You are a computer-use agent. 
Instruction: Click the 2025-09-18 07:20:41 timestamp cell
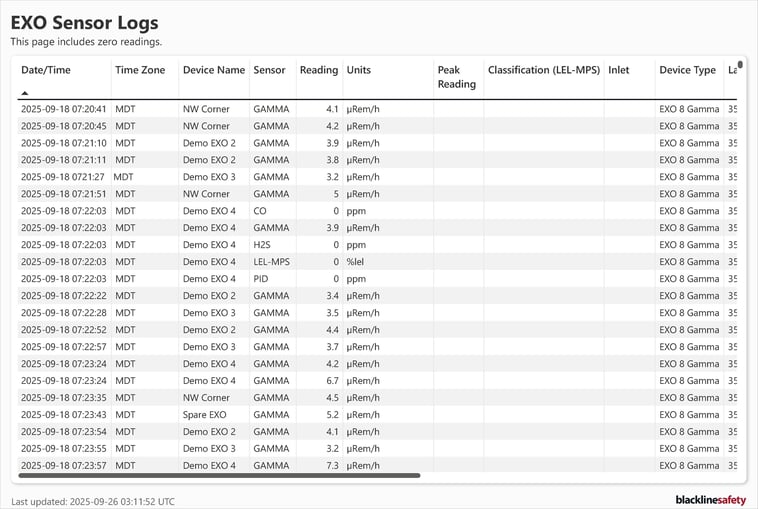(x=63, y=108)
